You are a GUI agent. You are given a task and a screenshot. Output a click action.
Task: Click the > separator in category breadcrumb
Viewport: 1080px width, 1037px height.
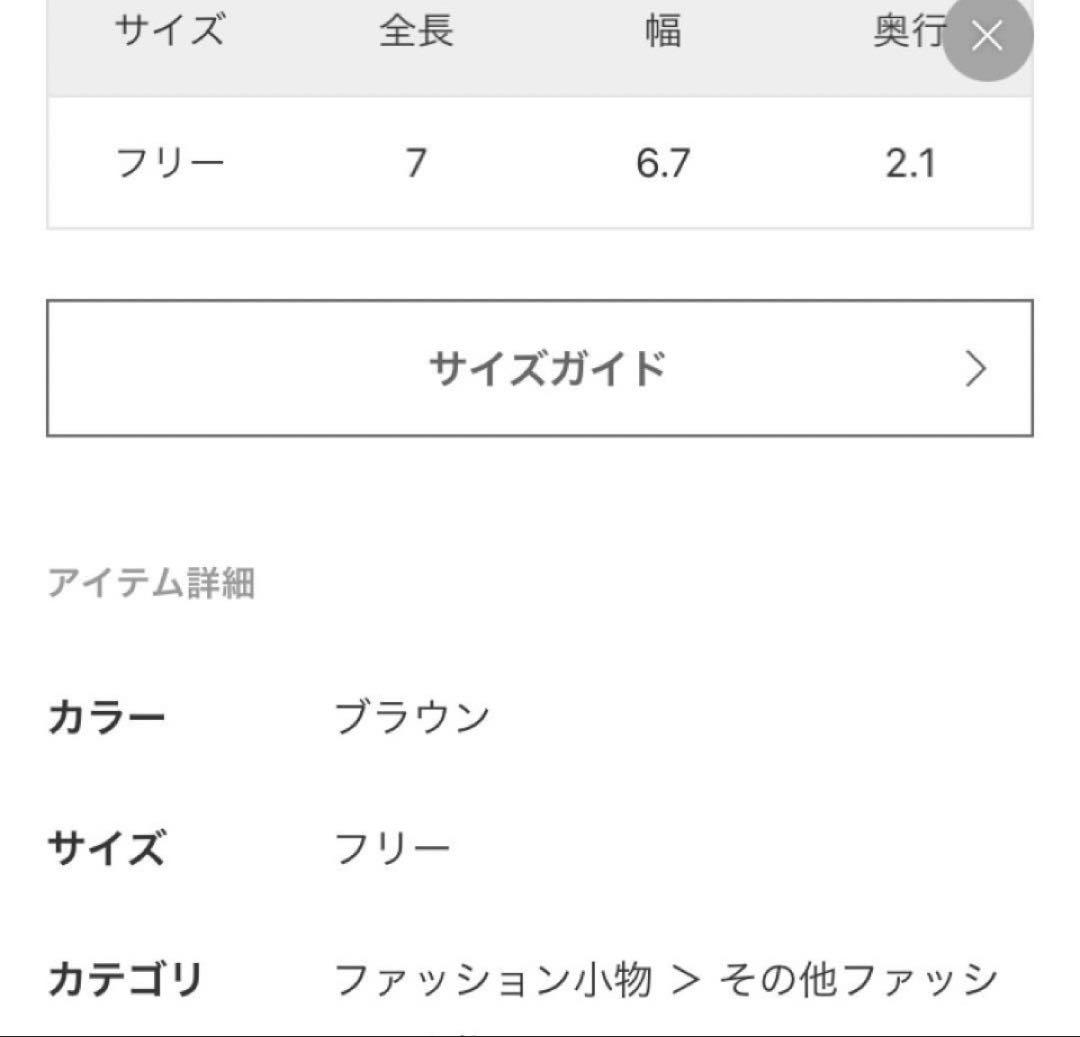[685, 980]
